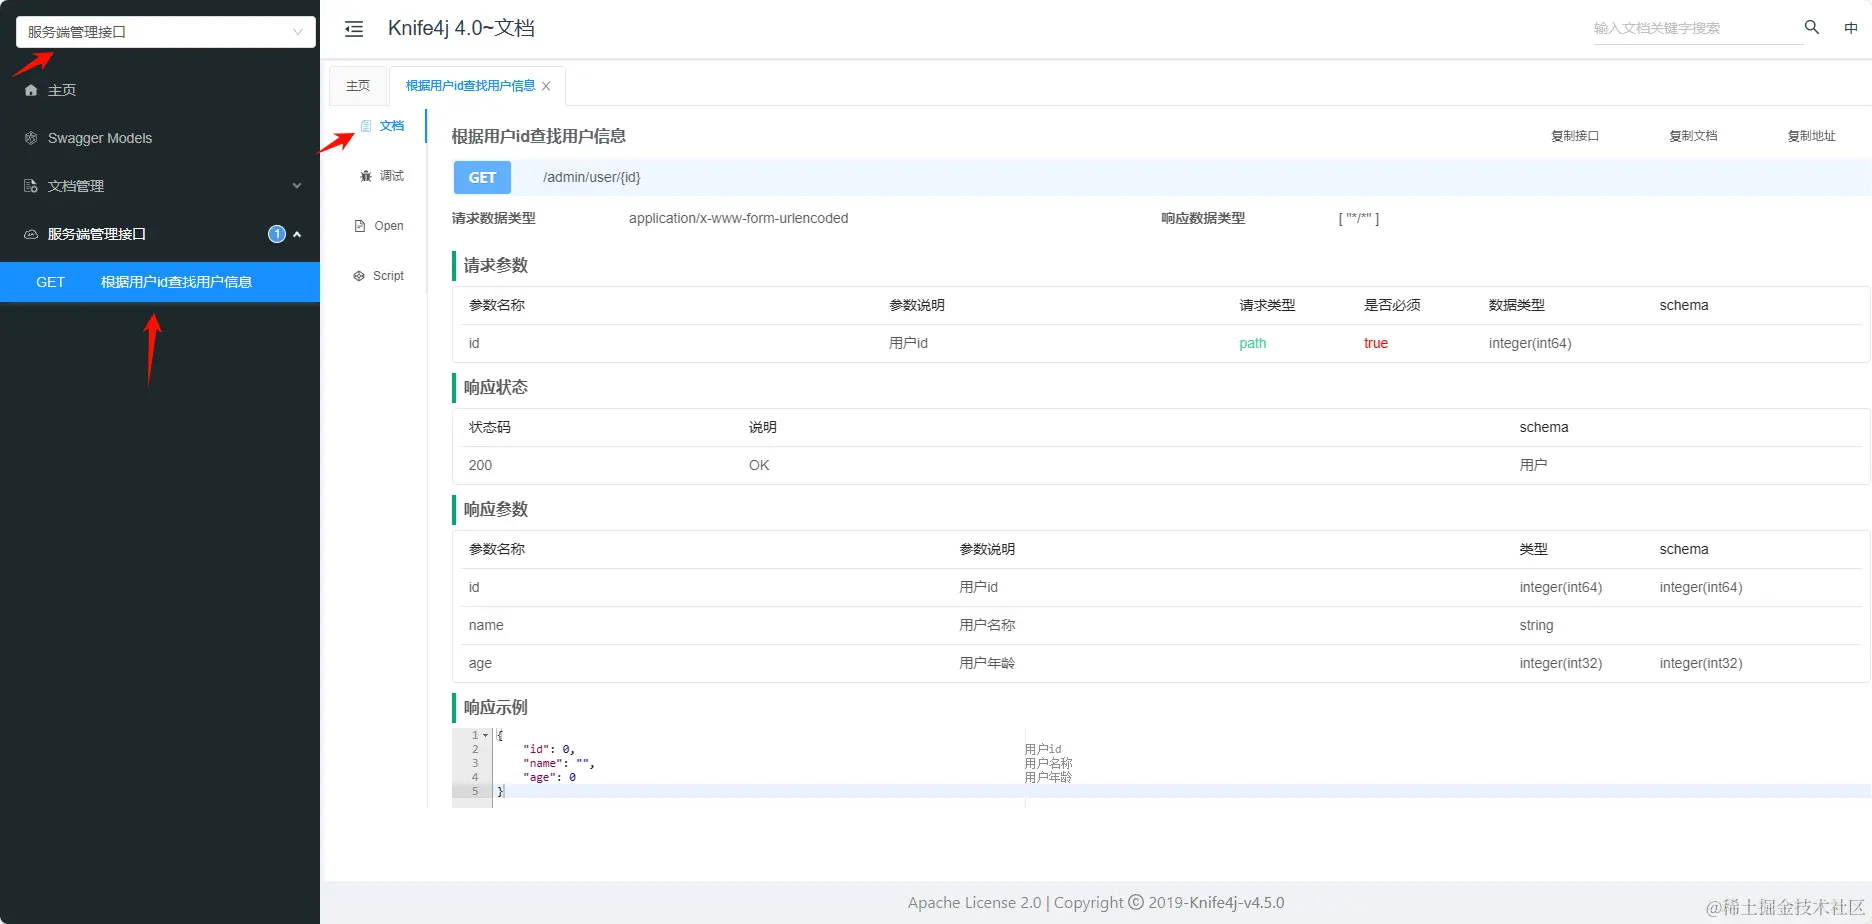Select the 根据用户id查找用户信息 tab

tap(471, 86)
